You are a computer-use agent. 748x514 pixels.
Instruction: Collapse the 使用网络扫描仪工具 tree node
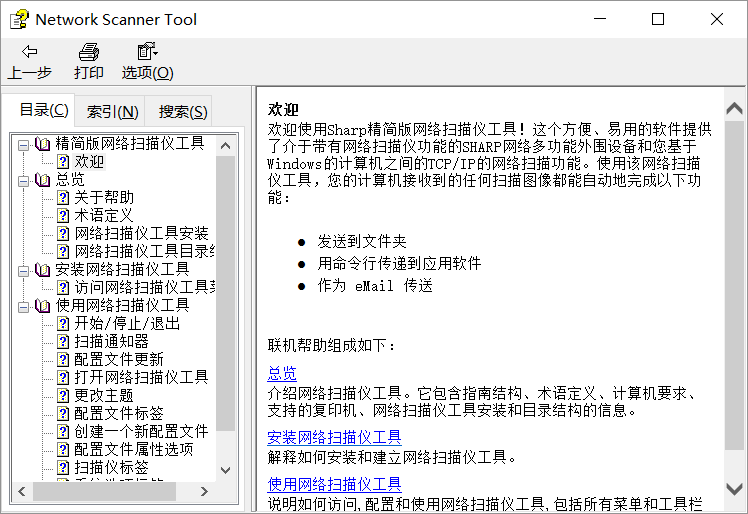(x=23, y=306)
